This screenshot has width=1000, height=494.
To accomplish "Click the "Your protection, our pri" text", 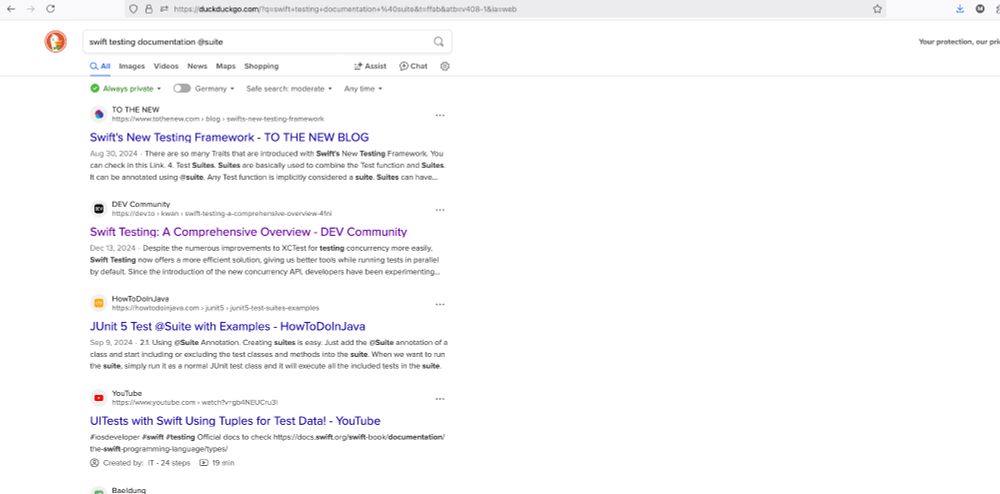I will 959,41.
